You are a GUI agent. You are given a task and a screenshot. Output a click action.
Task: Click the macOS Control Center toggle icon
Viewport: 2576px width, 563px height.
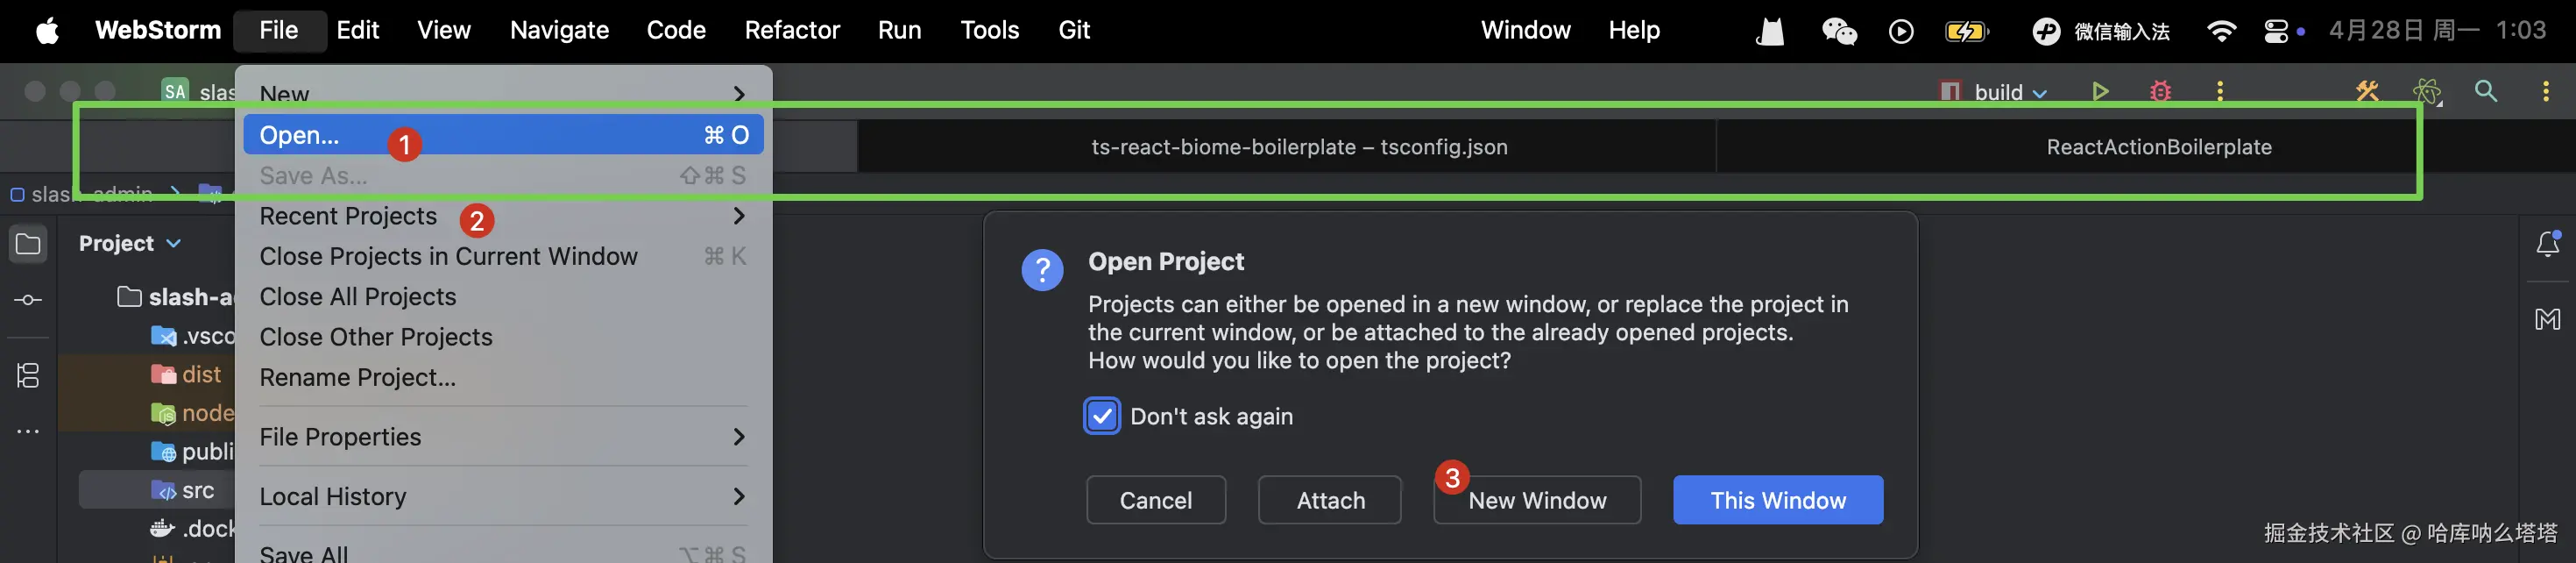tap(2276, 31)
